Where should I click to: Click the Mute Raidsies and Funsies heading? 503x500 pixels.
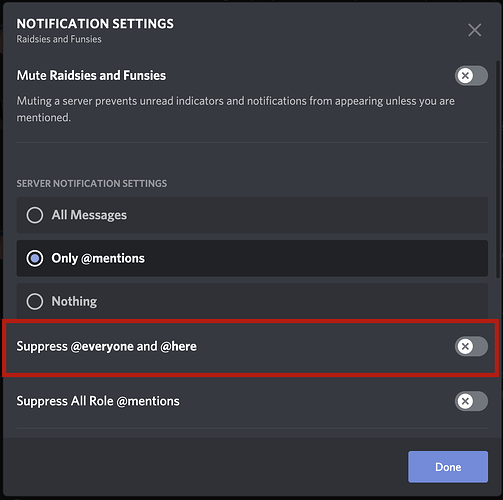[x=91, y=75]
